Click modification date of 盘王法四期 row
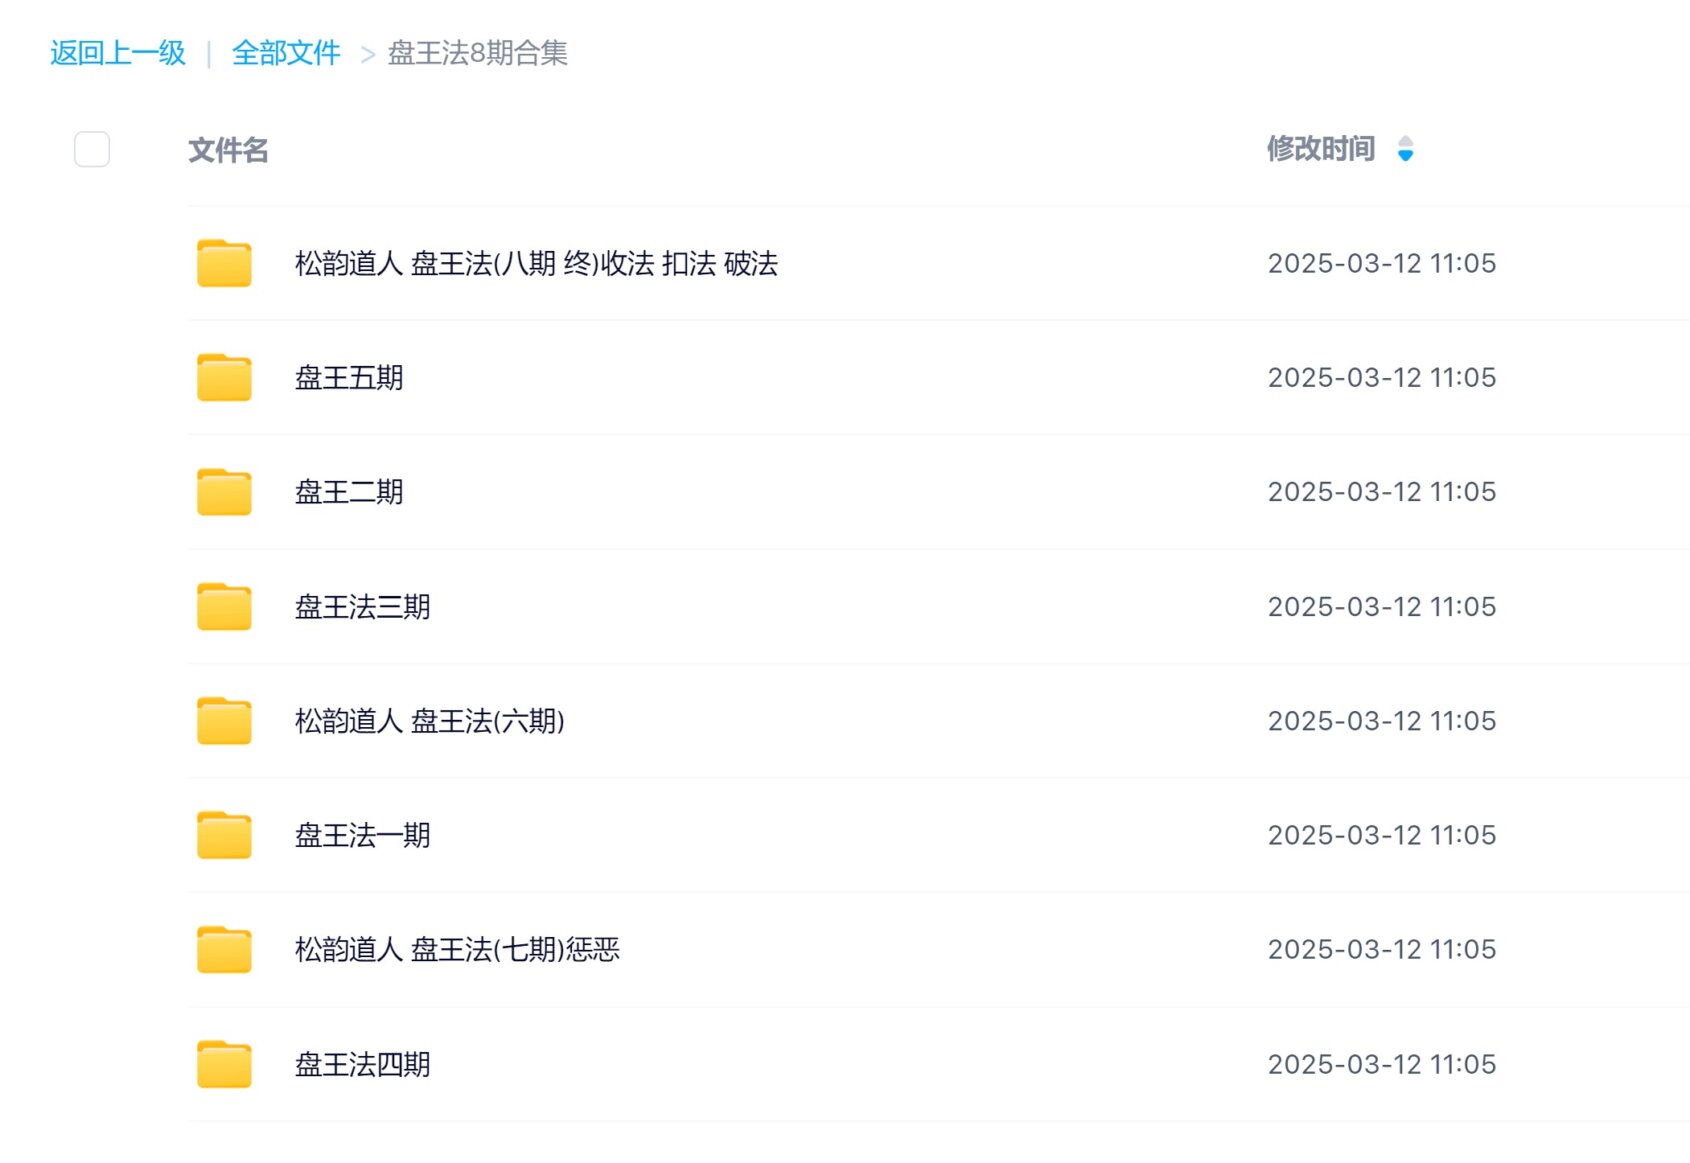 pos(1381,1064)
